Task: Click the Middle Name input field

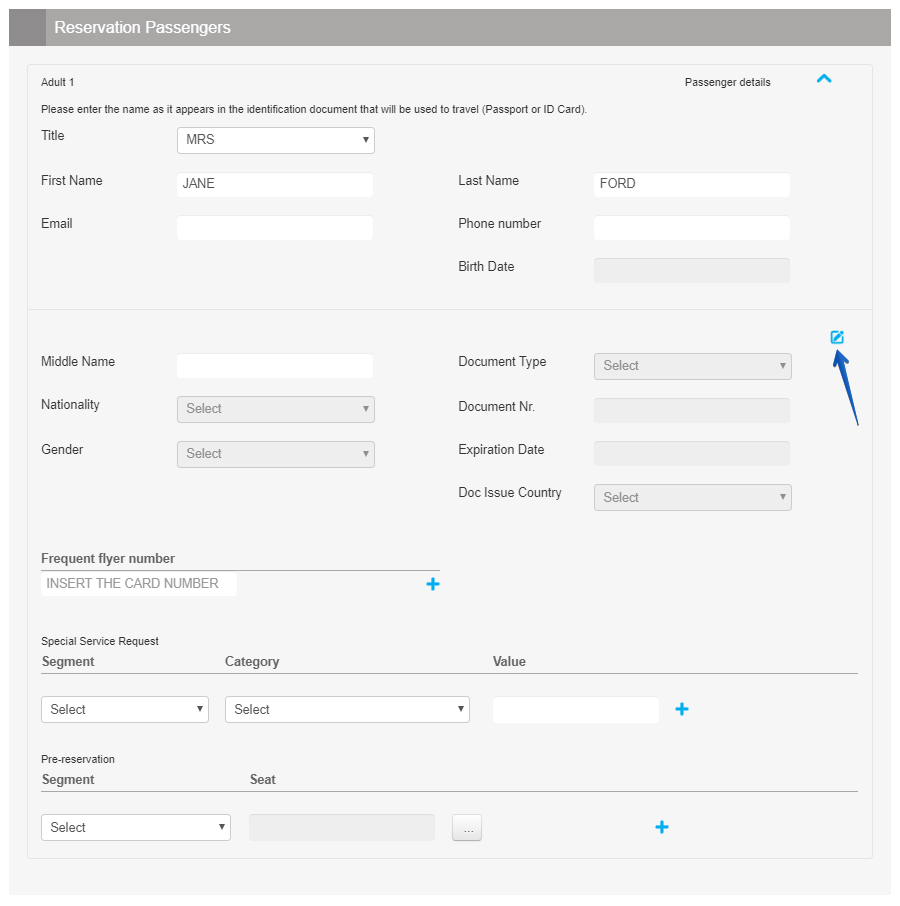Action: point(275,366)
